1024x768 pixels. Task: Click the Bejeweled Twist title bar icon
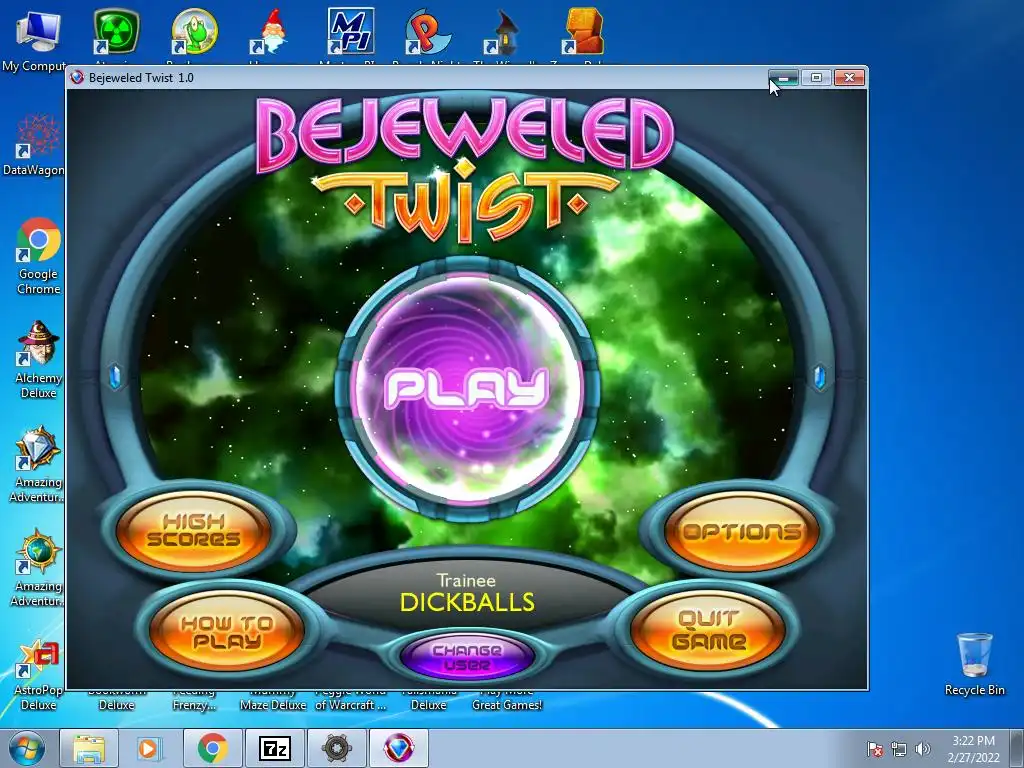tap(77, 78)
